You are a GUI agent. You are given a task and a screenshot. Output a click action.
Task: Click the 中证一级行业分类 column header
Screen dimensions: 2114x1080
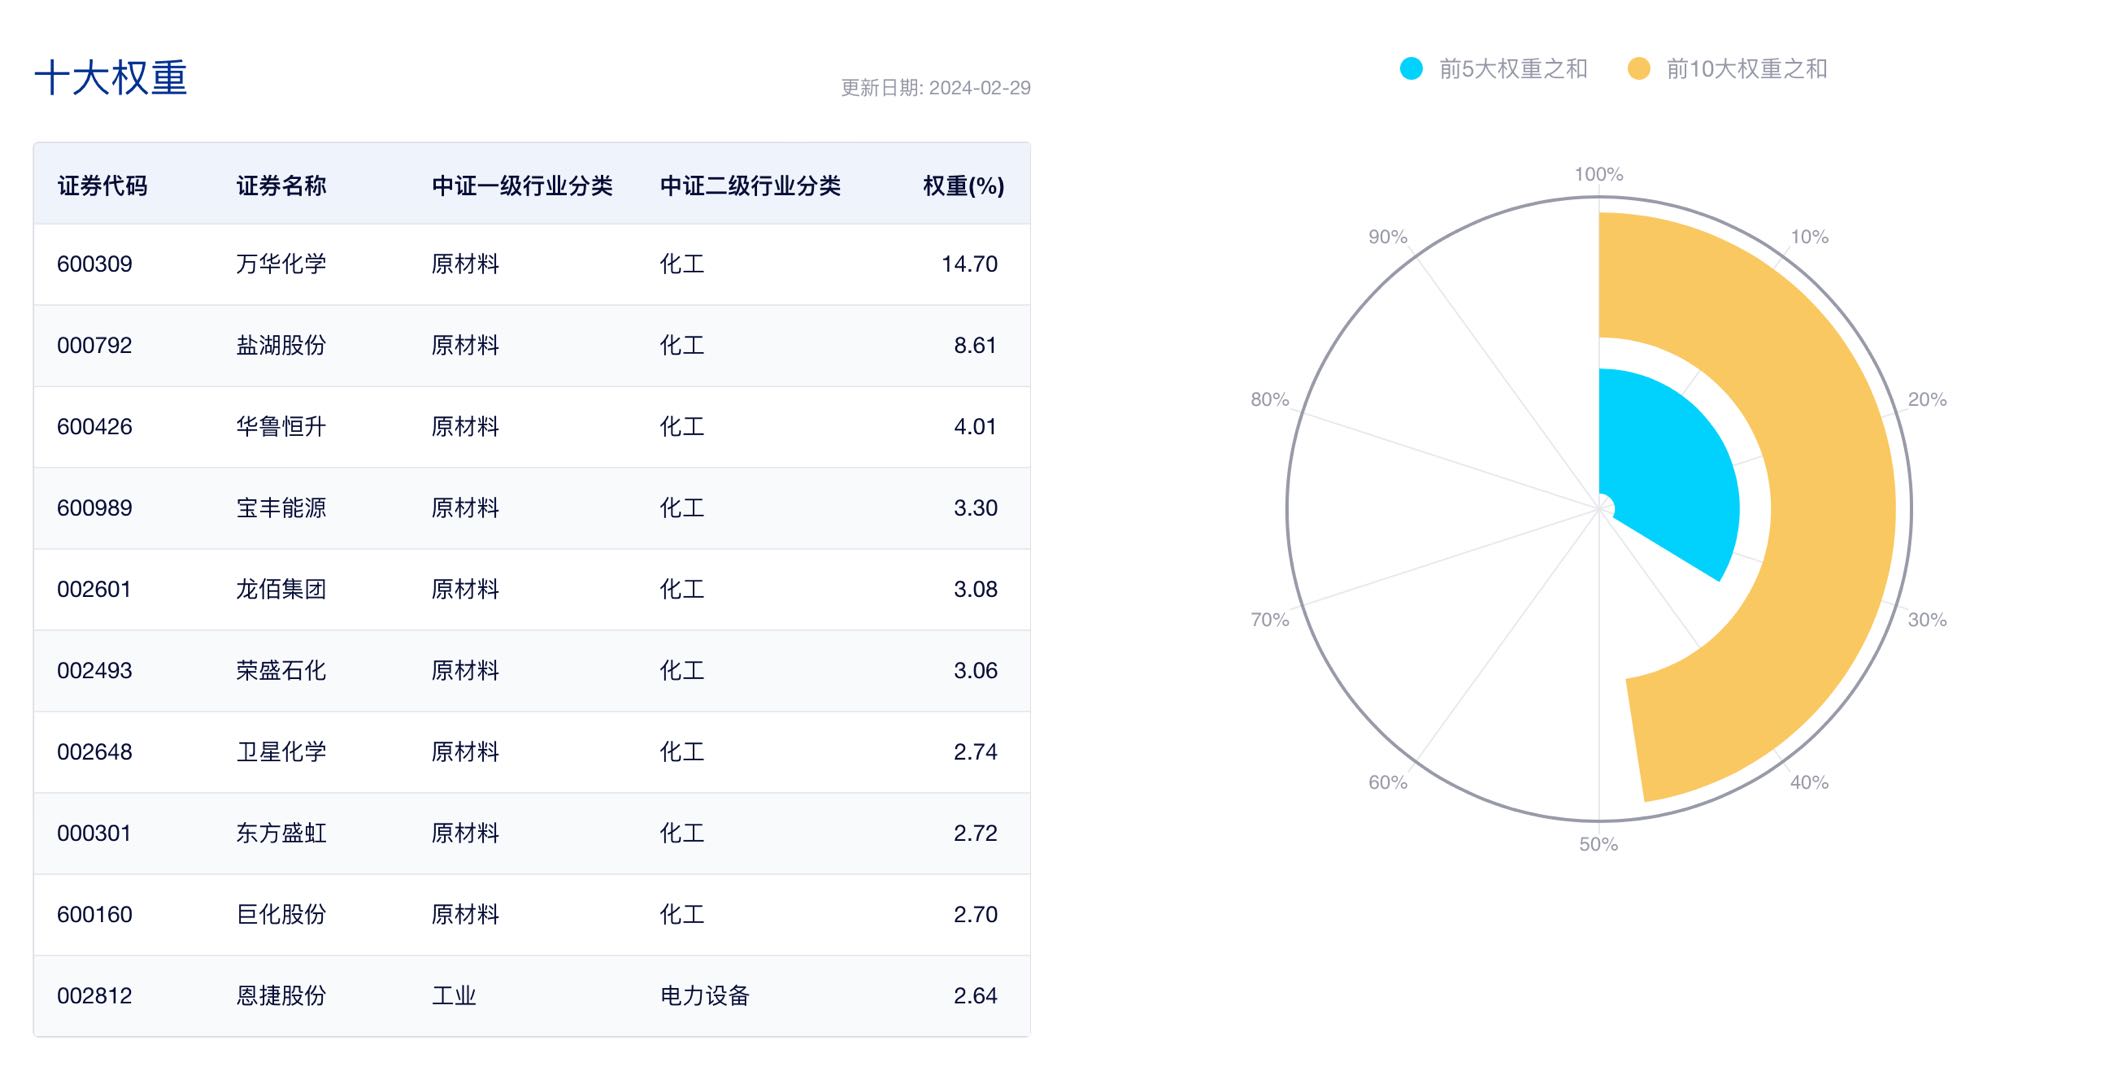click(x=521, y=186)
